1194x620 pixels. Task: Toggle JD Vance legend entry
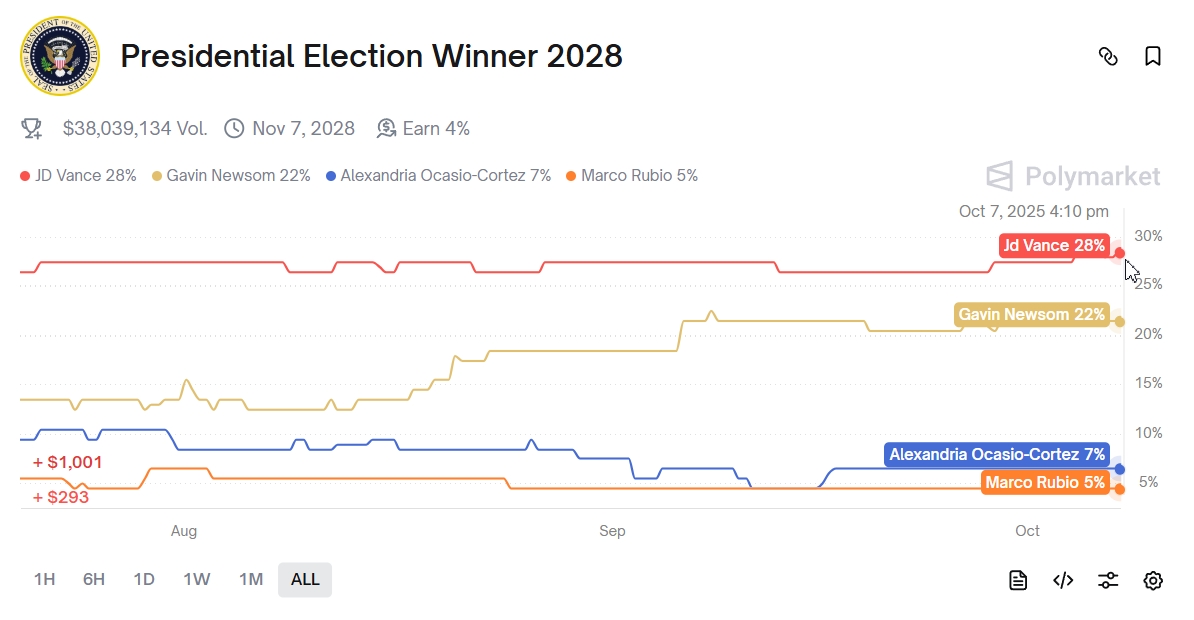78,176
